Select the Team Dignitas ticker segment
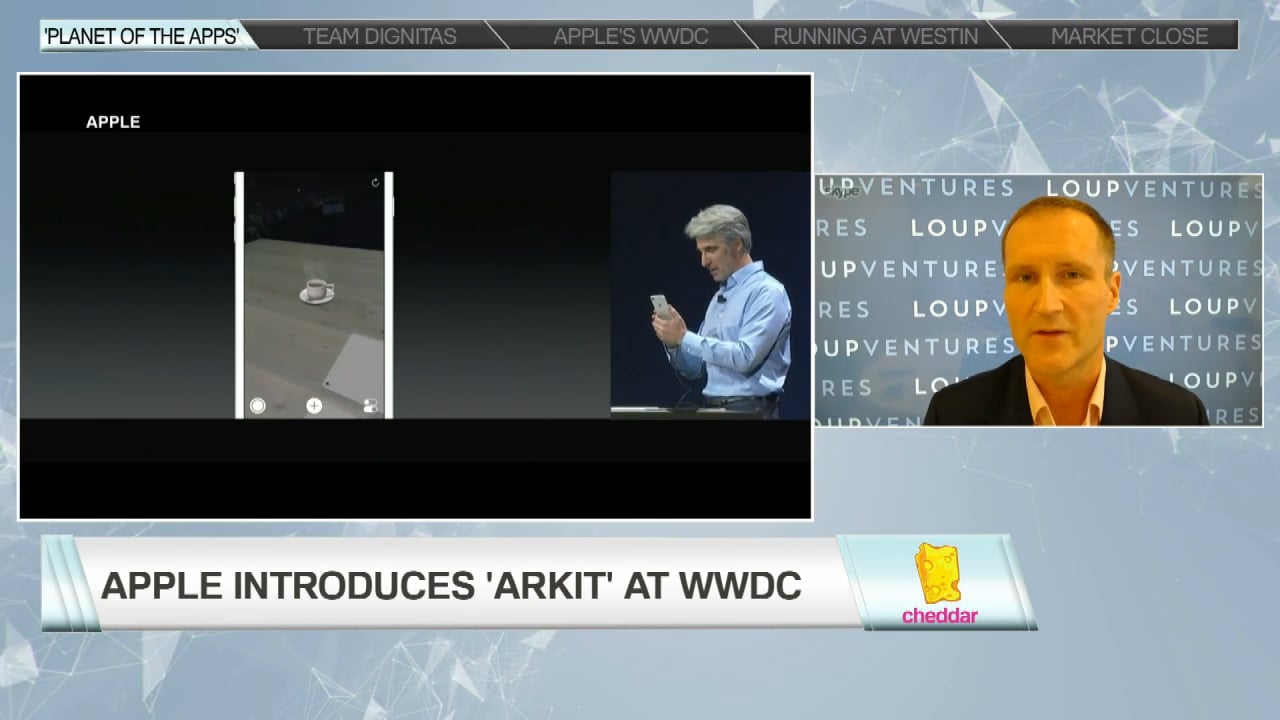1280x720 pixels. click(x=379, y=36)
